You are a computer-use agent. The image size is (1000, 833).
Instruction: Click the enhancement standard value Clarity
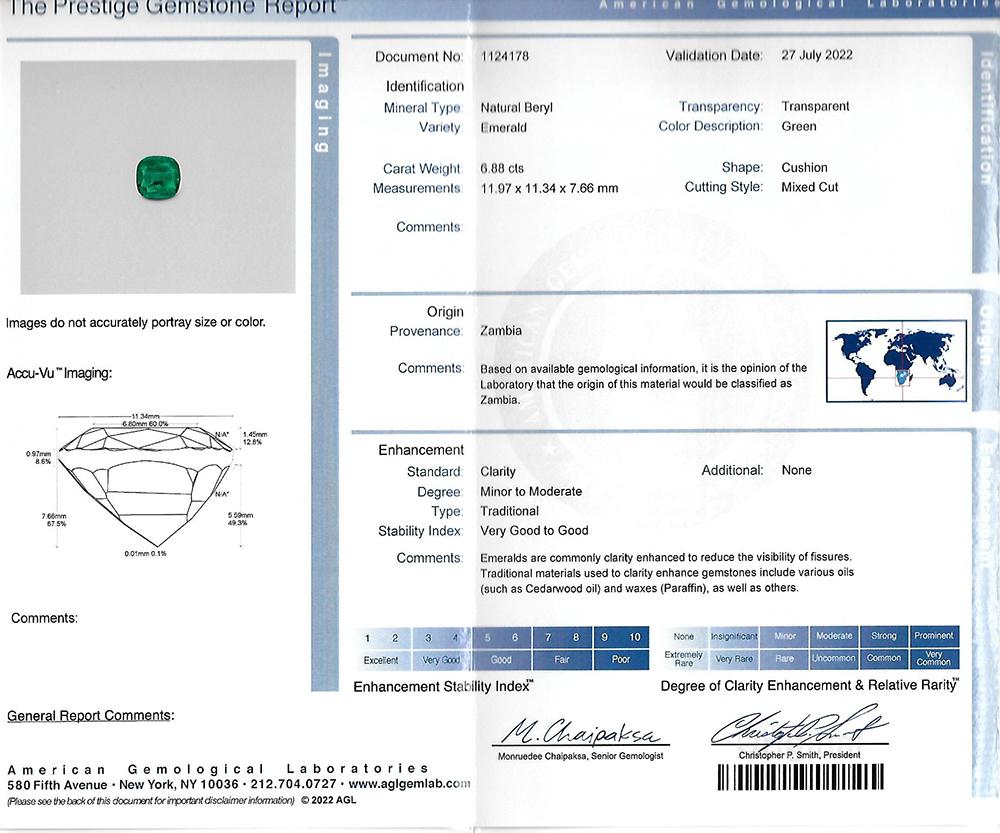(497, 472)
